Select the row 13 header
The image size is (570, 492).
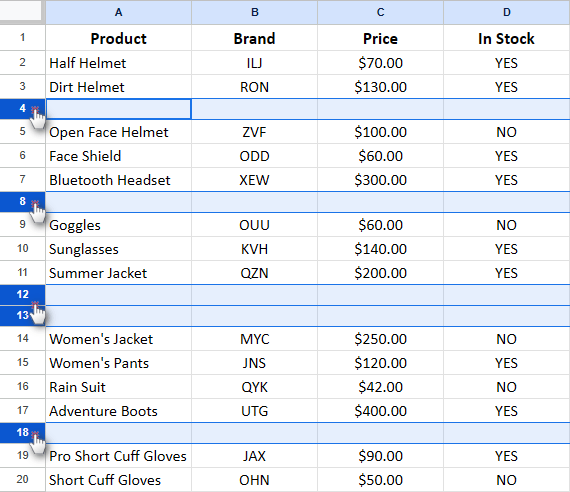click(x=23, y=315)
